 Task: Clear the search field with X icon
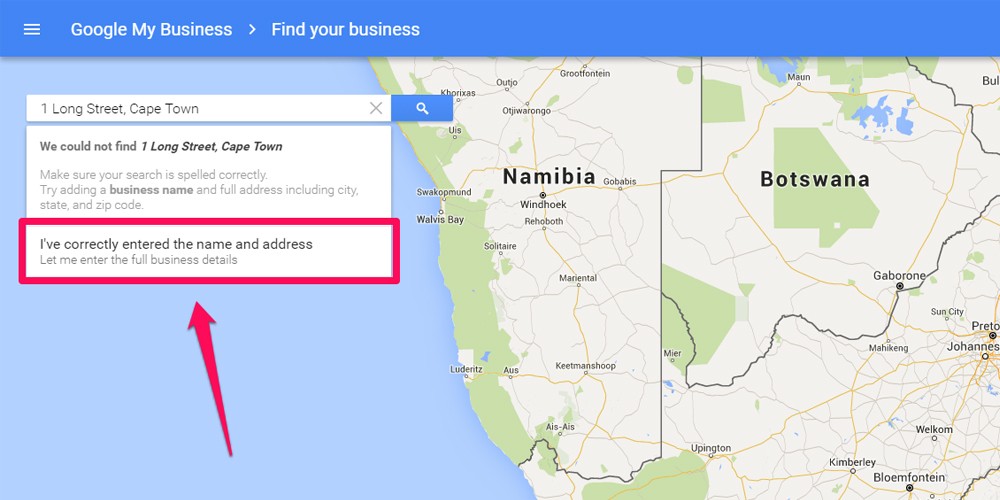376,108
